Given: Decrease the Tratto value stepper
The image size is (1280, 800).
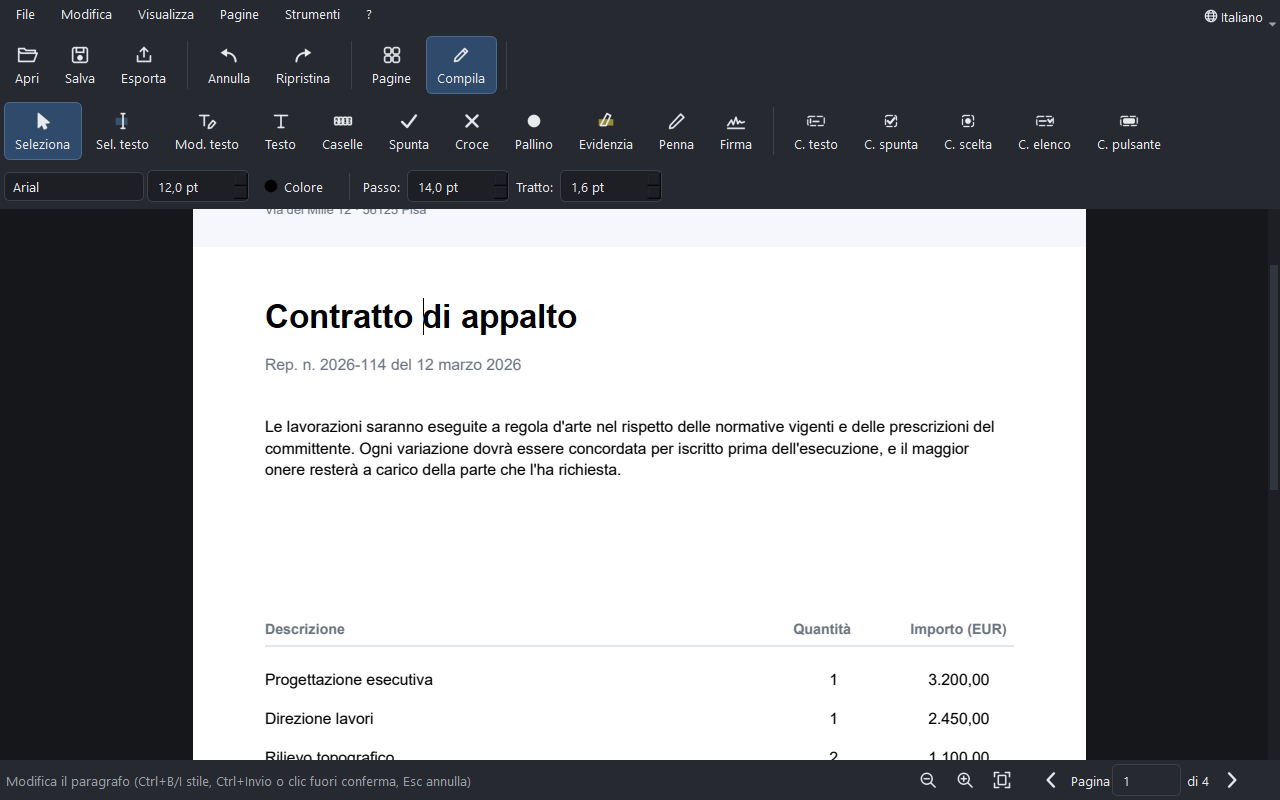Looking at the screenshot, I should [654, 194].
